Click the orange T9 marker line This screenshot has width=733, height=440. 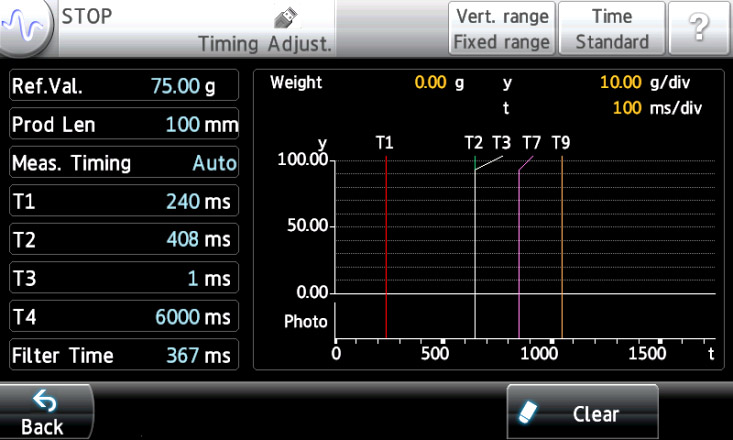click(x=562, y=250)
